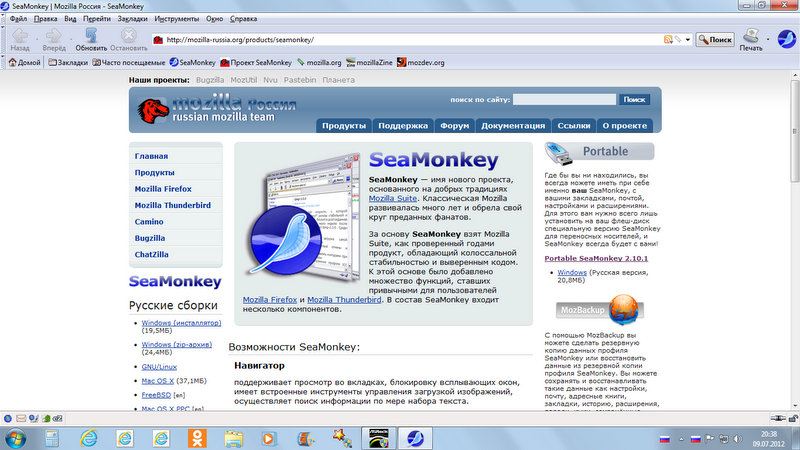Open the mozilla.org bookmark
Viewport: 800px width, 450px height.
[319, 62]
